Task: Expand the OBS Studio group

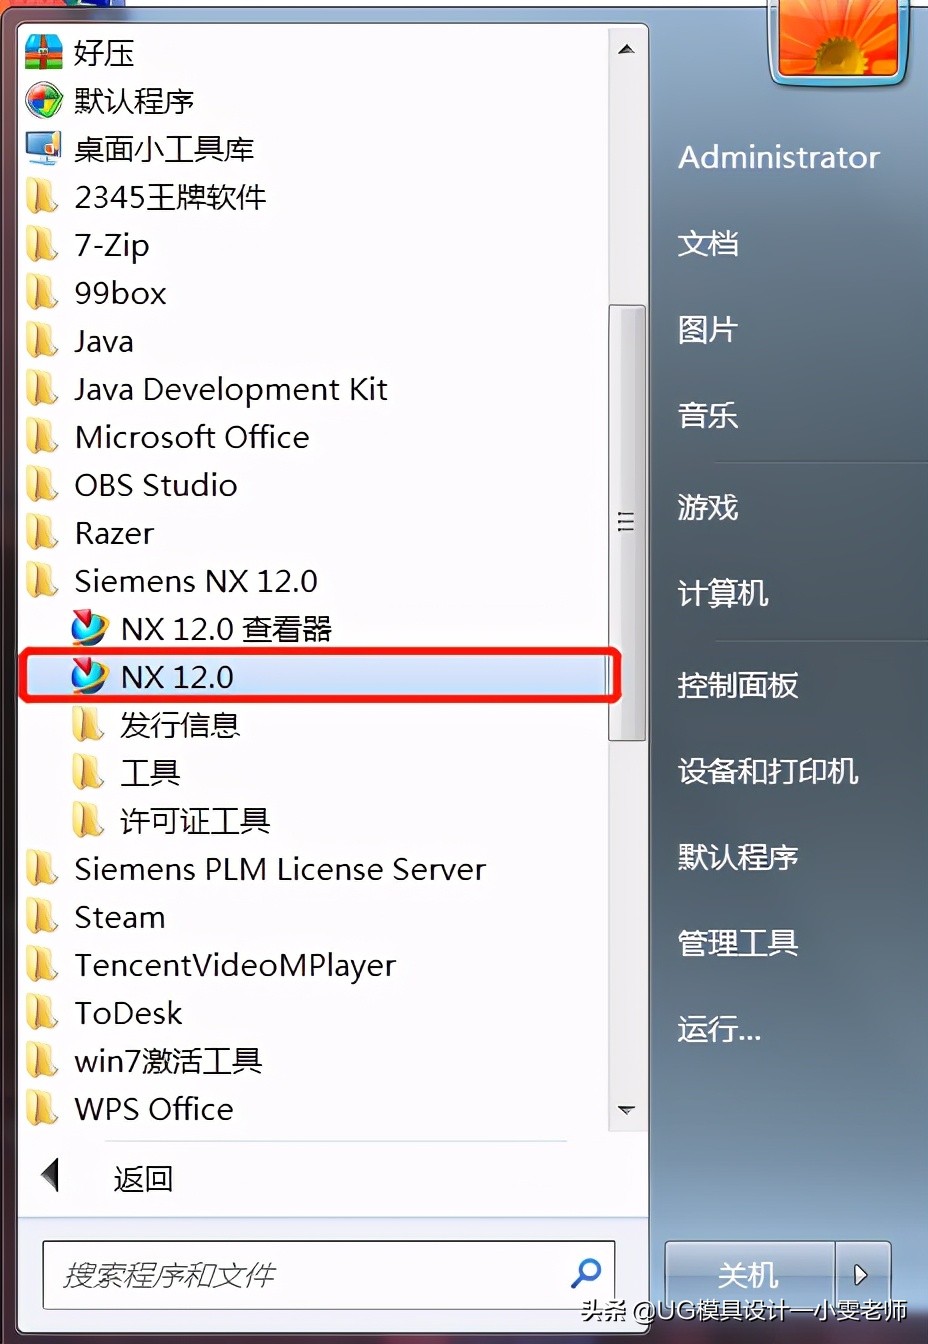Action: (x=156, y=485)
